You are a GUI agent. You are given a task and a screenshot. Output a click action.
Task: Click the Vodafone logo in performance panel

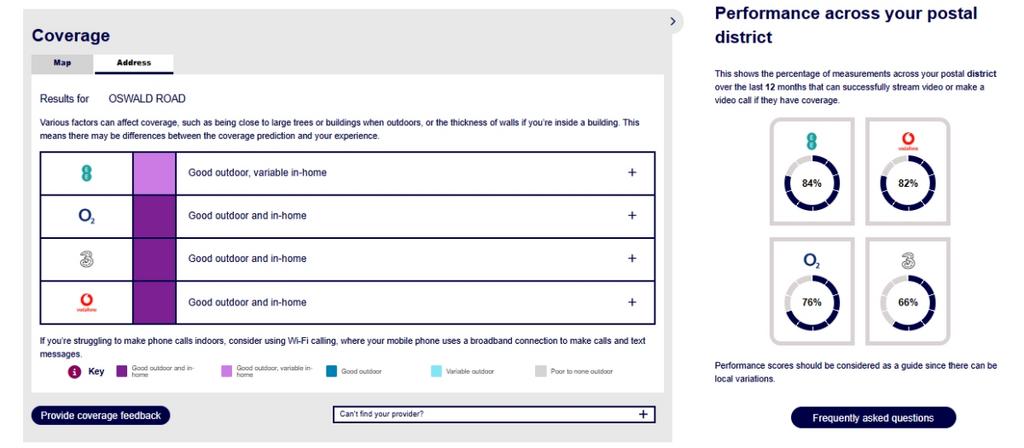click(x=908, y=141)
